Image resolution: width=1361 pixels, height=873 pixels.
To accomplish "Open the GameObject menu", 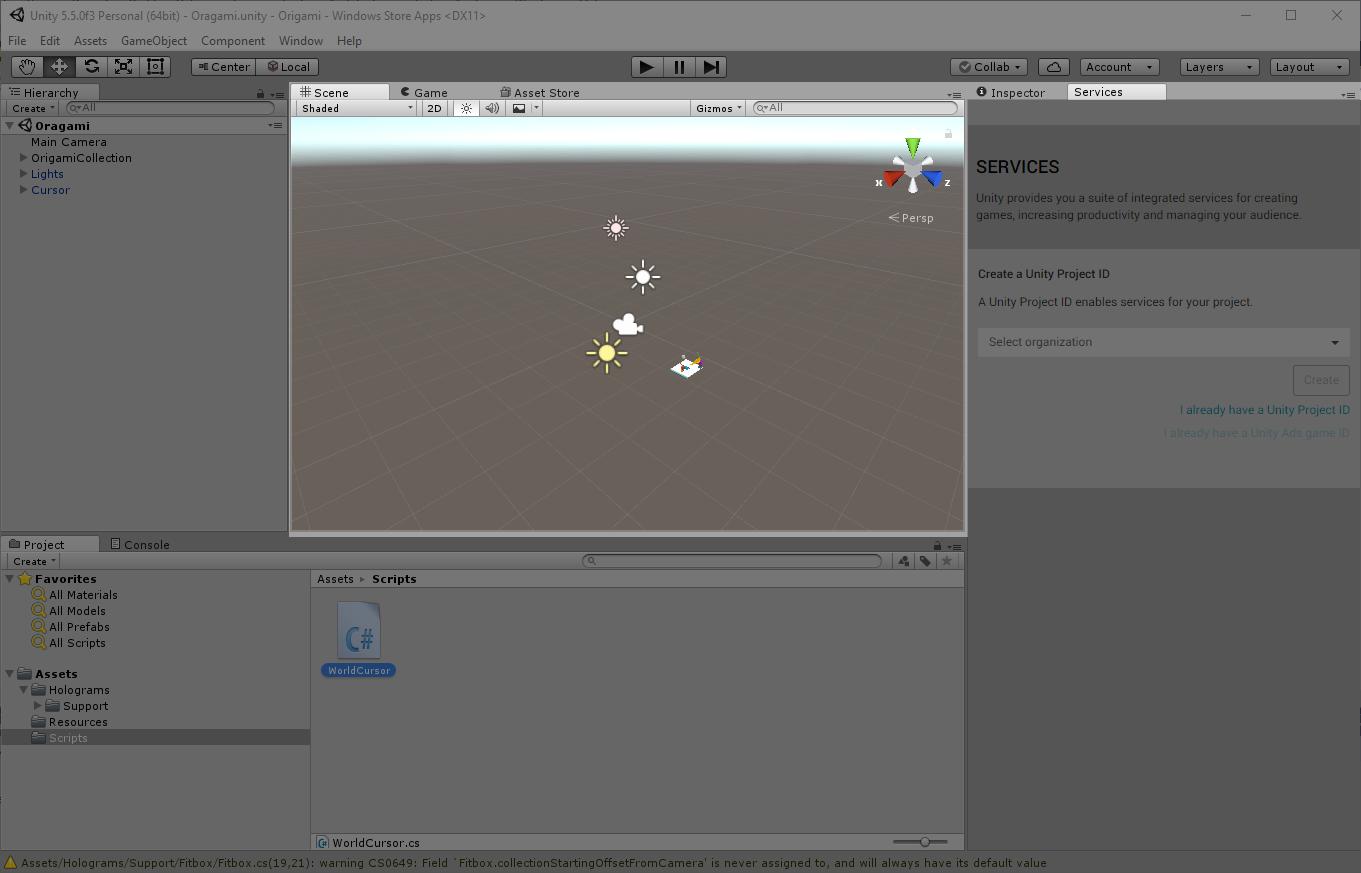I will pyautogui.click(x=154, y=41).
